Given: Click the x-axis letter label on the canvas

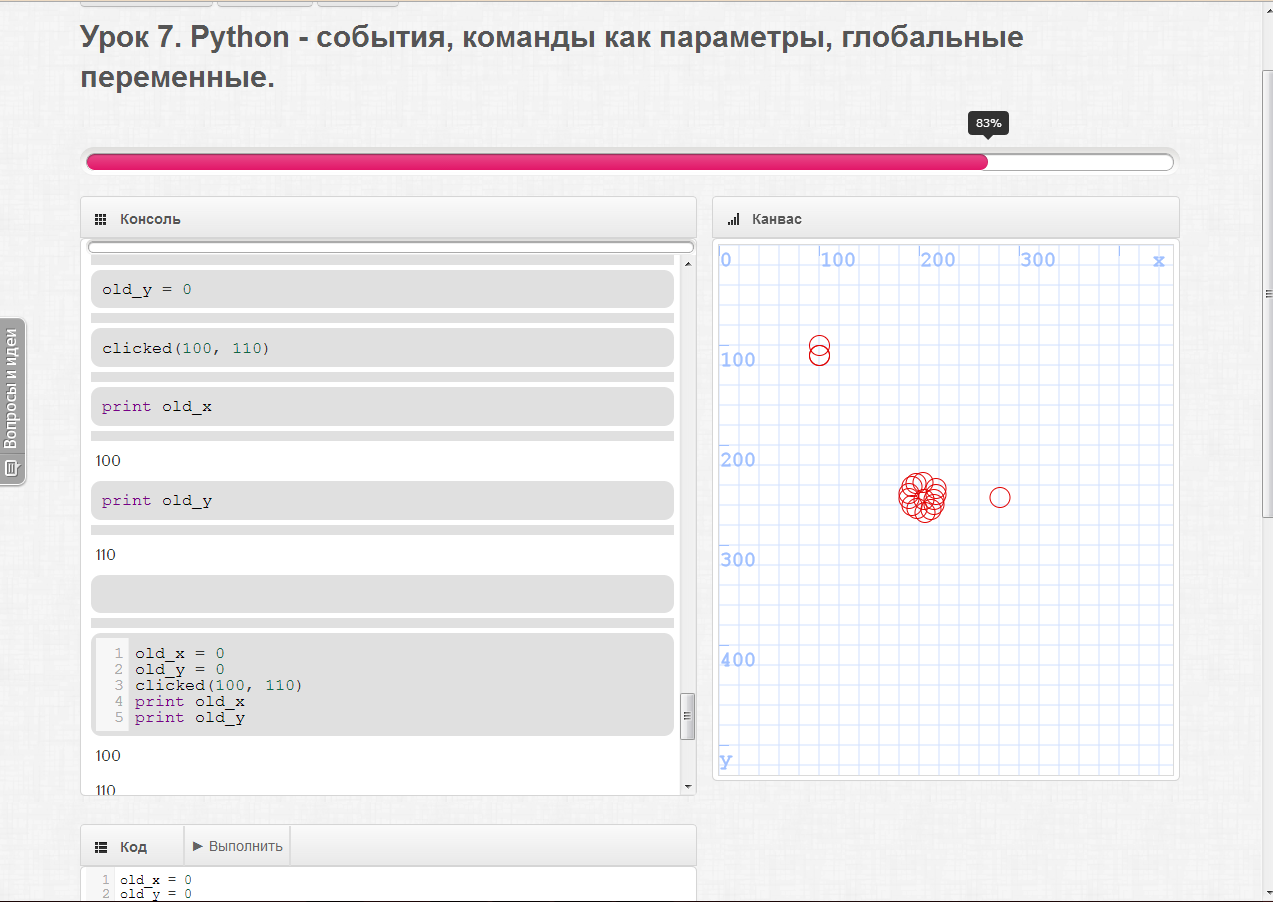Looking at the screenshot, I should (x=1159, y=261).
